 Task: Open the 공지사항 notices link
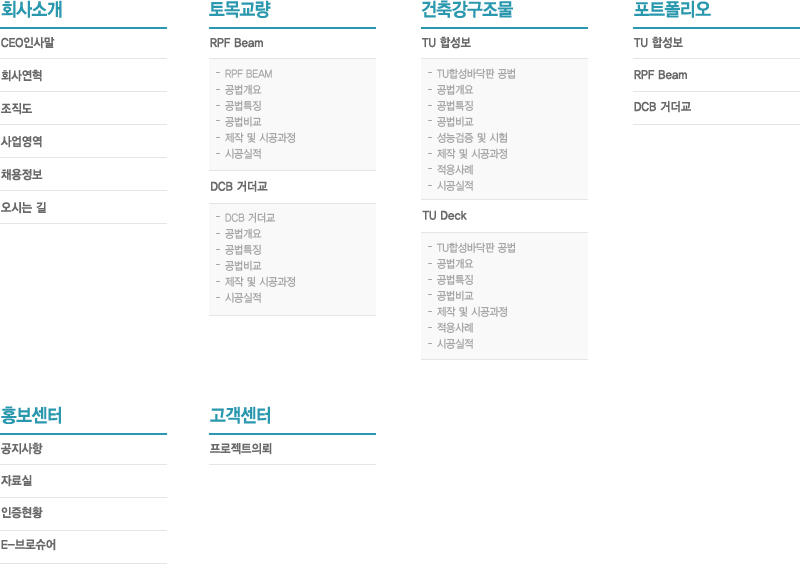(x=22, y=449)
